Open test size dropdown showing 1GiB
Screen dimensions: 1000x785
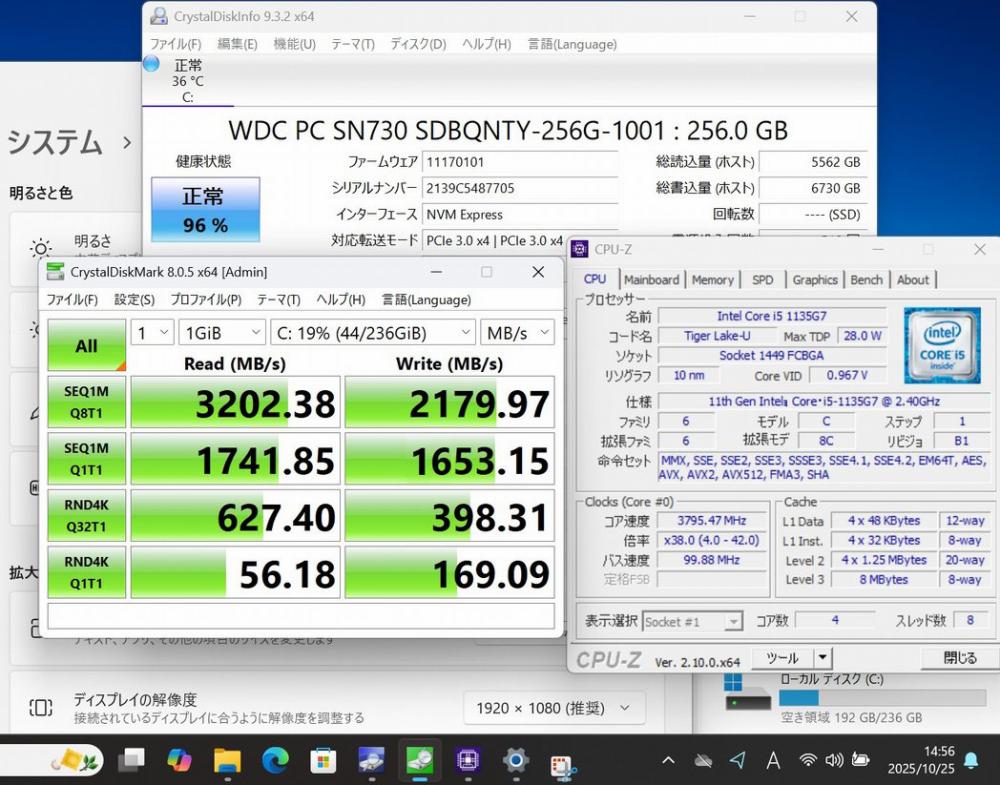coord(222,333)
